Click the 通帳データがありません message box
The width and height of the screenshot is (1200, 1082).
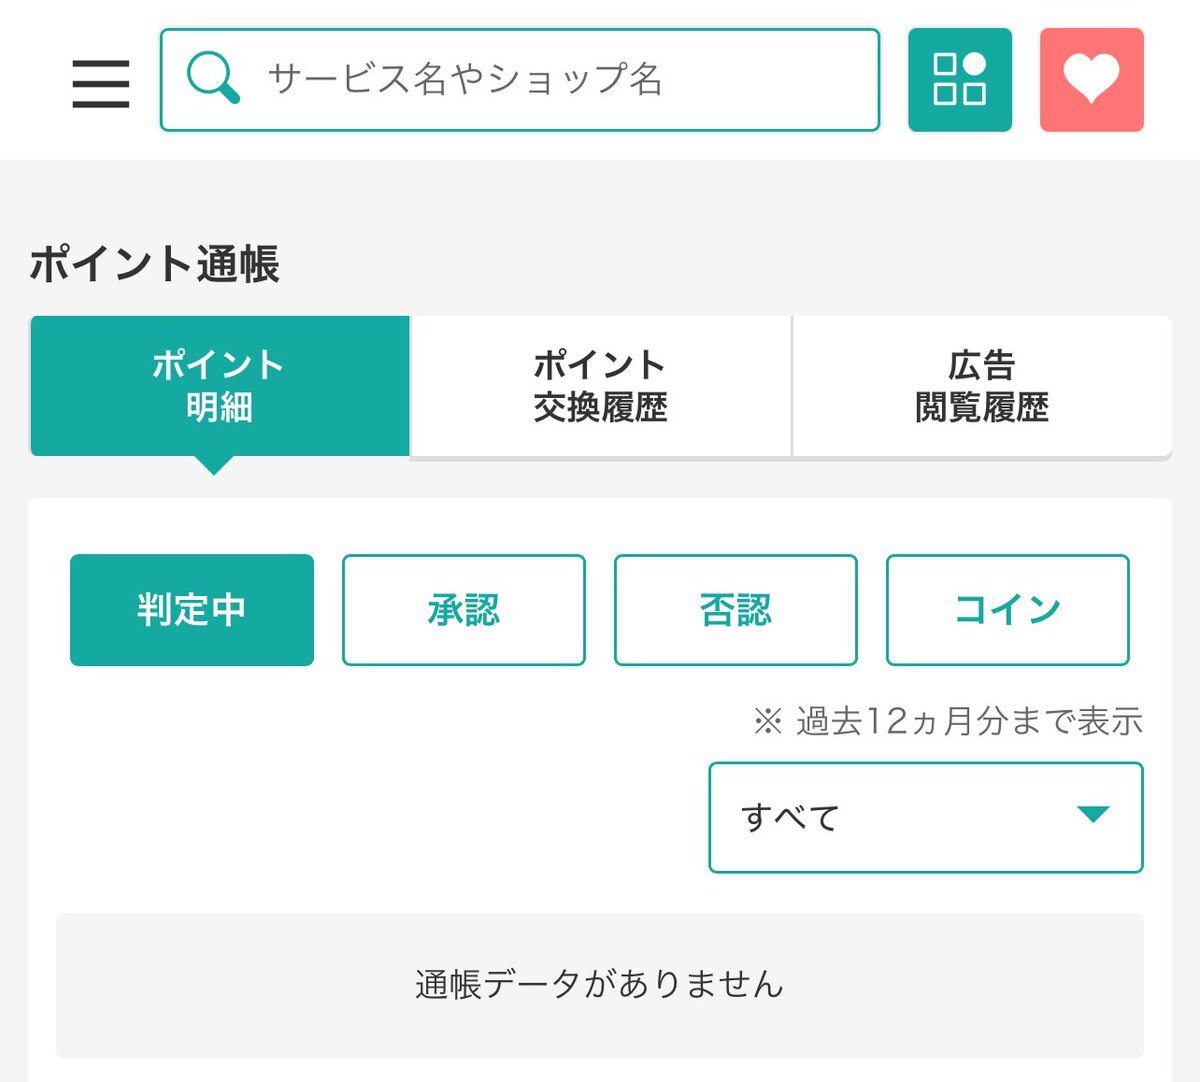[600, 985]
